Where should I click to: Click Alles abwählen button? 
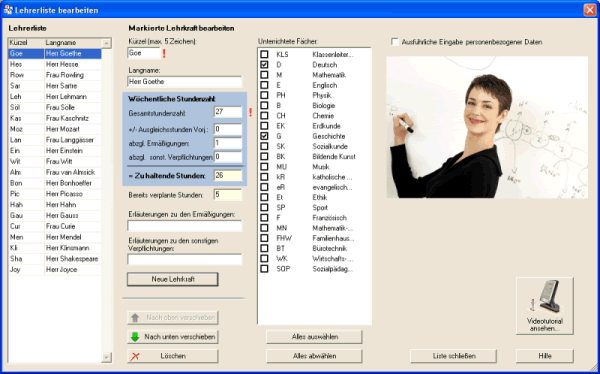(314, 356)
